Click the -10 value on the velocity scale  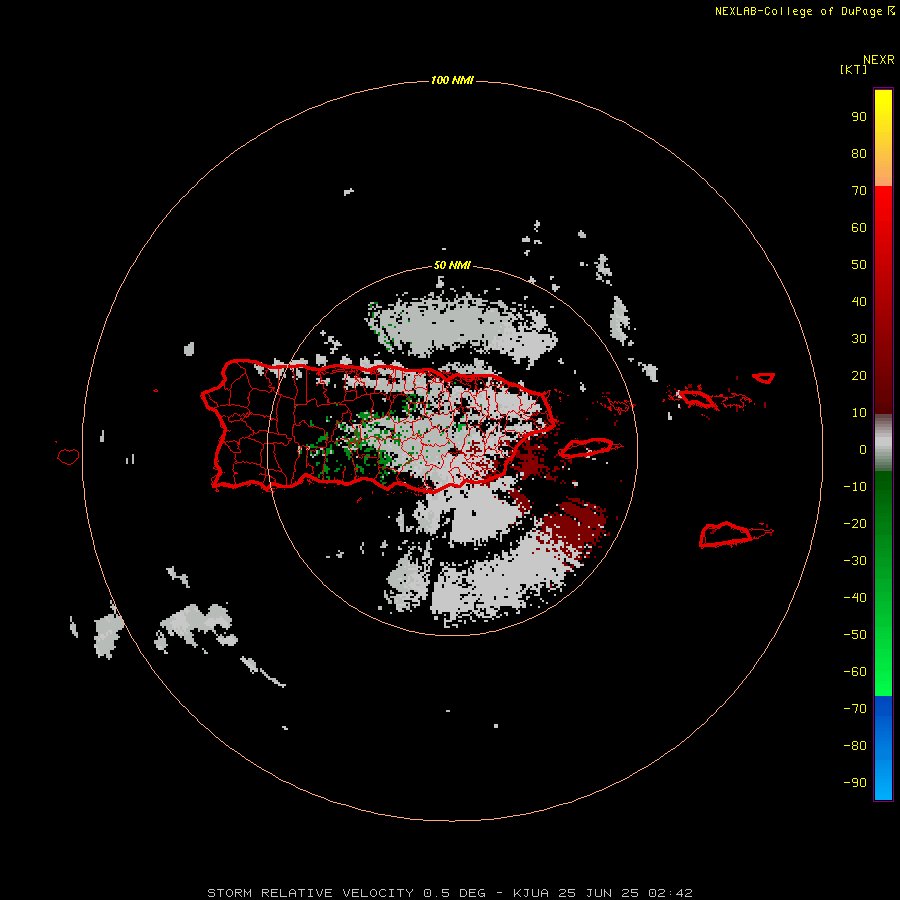point(855,487)
